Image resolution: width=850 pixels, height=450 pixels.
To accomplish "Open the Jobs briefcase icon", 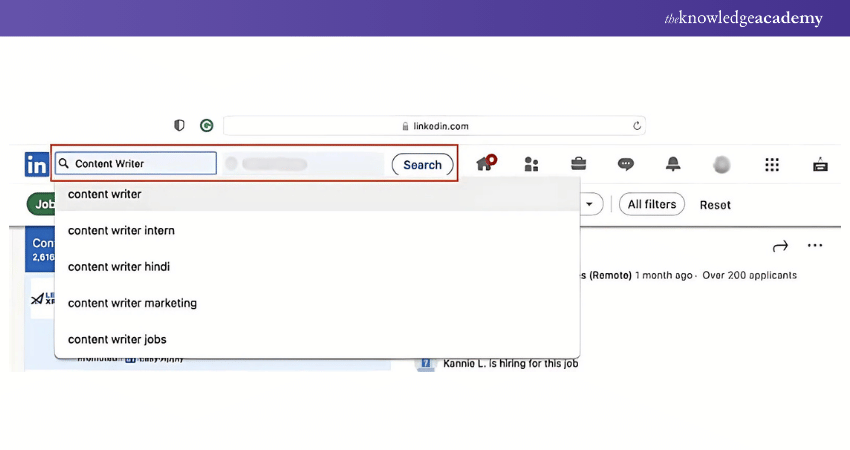I will tap(578, 164).
